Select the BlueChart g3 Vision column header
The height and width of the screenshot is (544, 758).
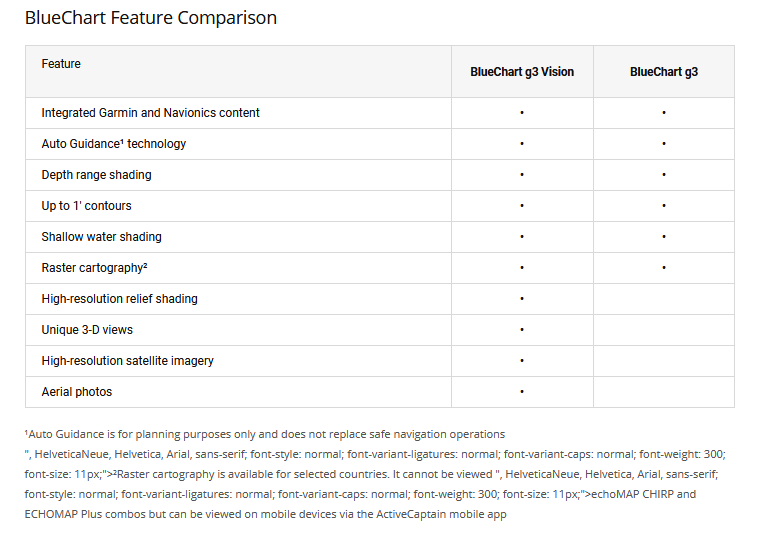point(522,72)
